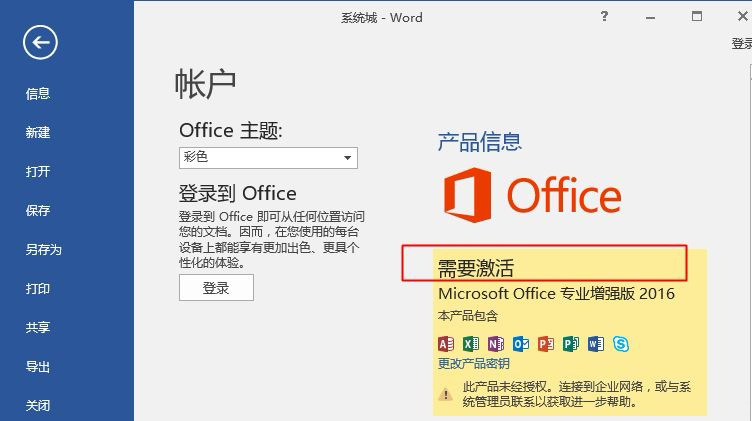Screen dimensions: 752x421
Task: Open the 信息 menu item
Action: [38, 94]
